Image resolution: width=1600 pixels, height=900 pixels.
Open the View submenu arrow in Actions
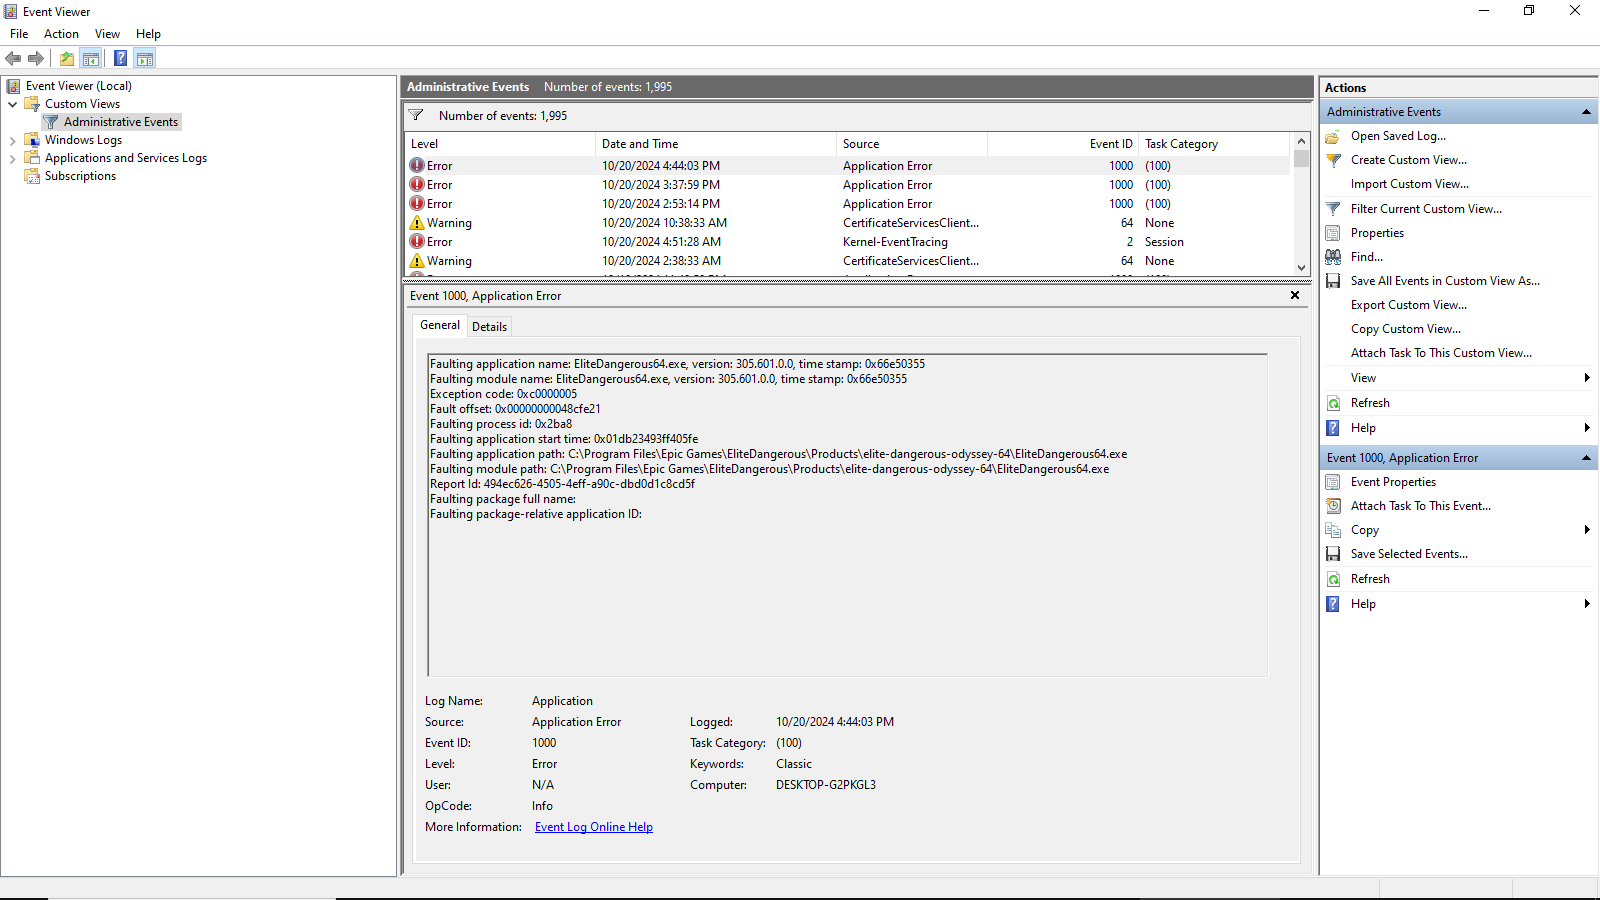point(1587,378)
